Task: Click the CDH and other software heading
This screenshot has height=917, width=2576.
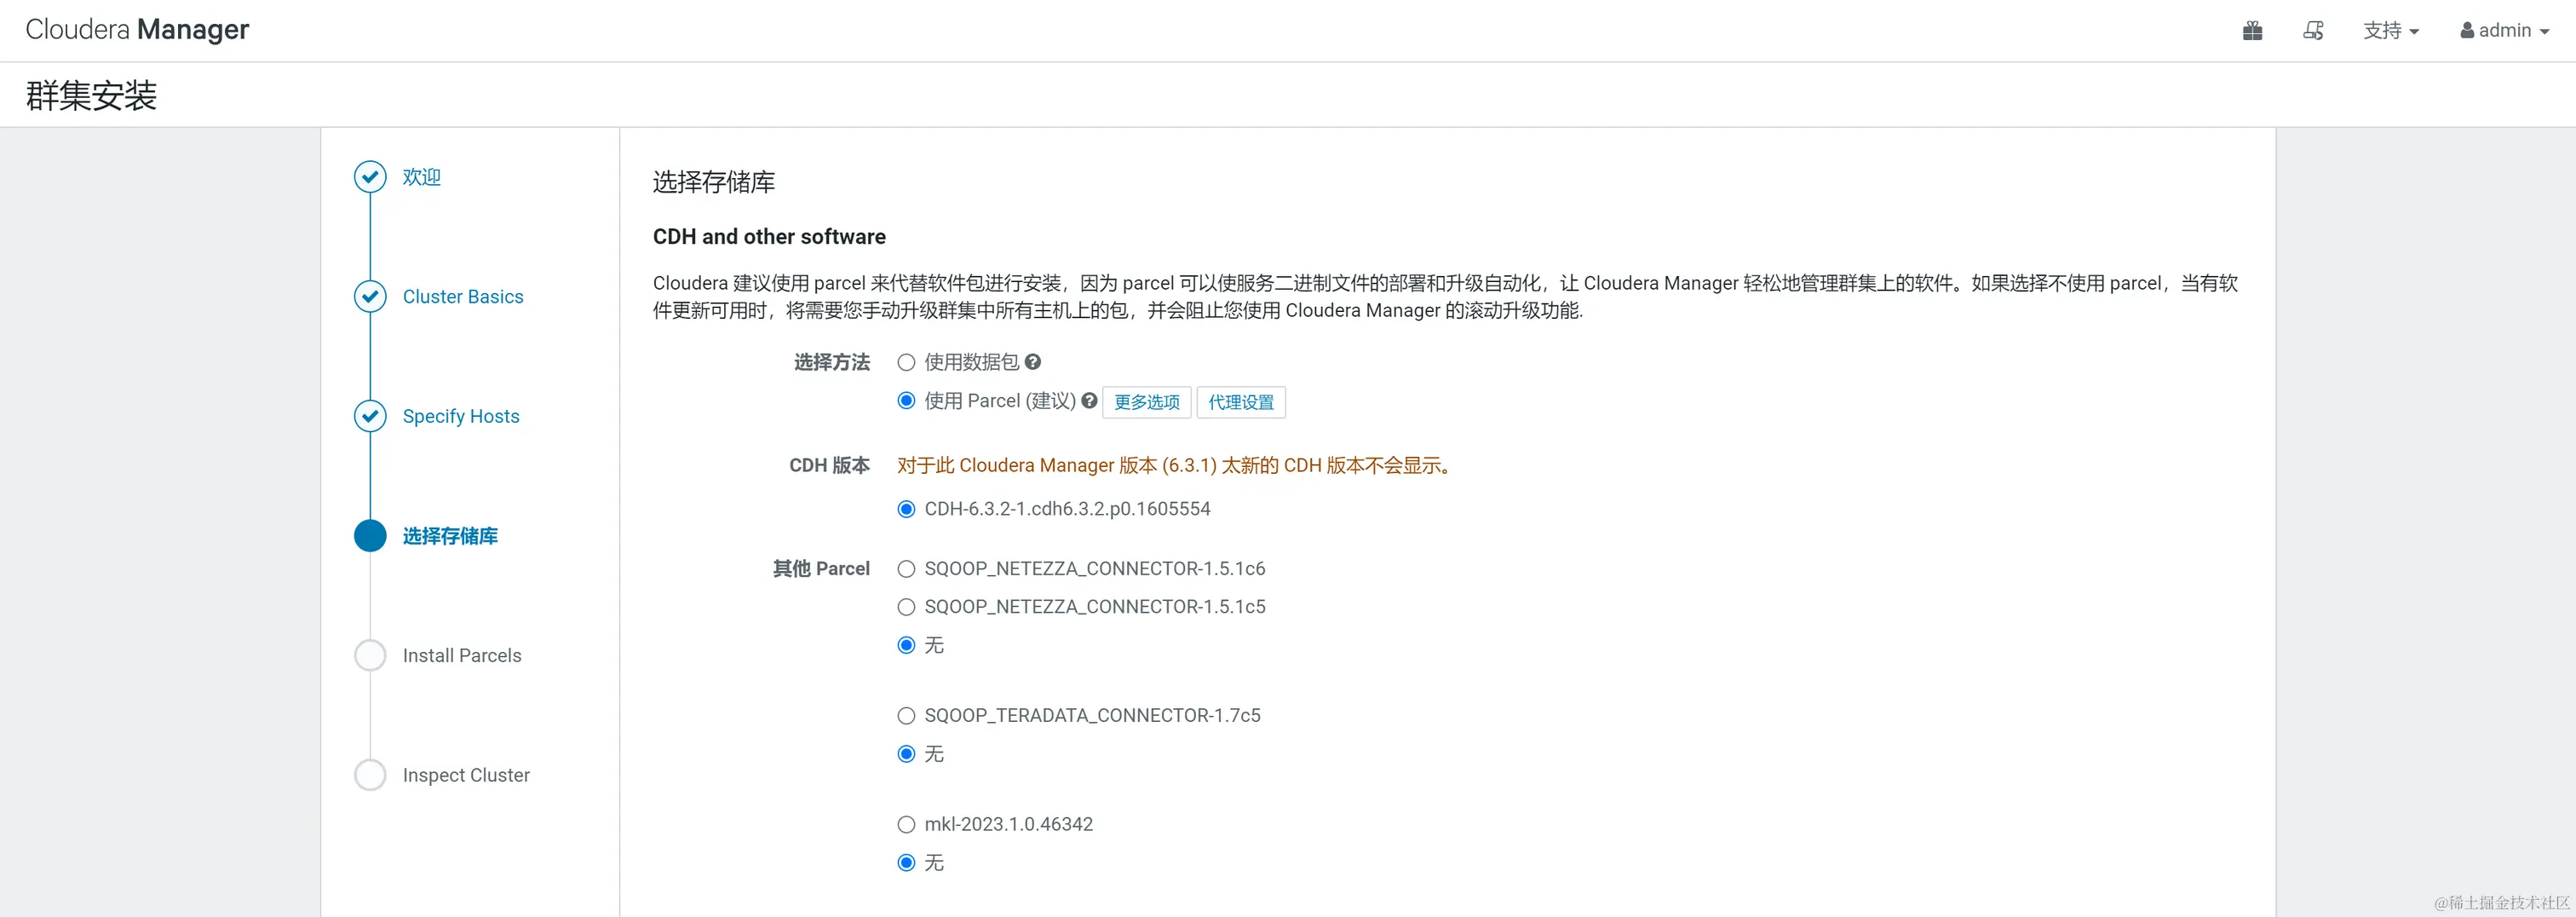Action: tap(769, 237)
